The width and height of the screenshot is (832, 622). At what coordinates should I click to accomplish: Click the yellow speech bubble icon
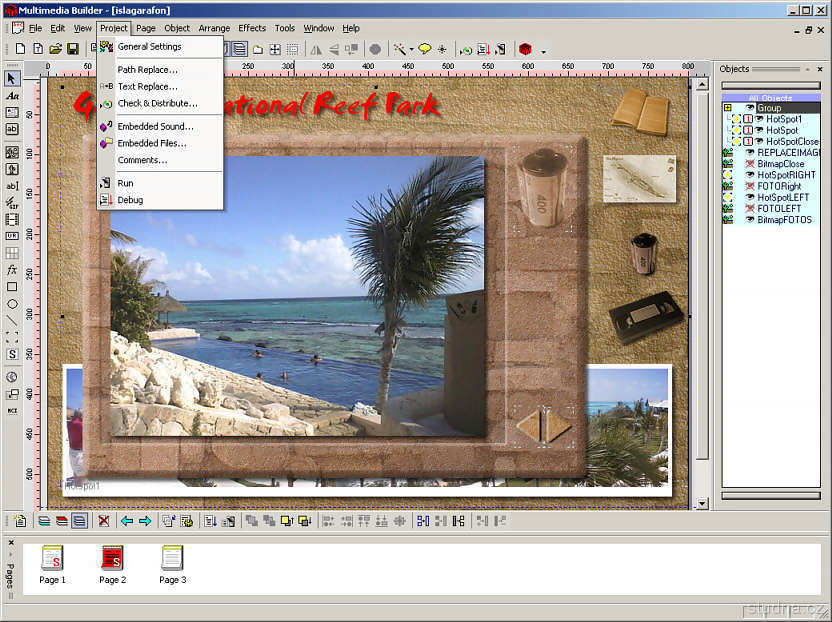point(424,49)
